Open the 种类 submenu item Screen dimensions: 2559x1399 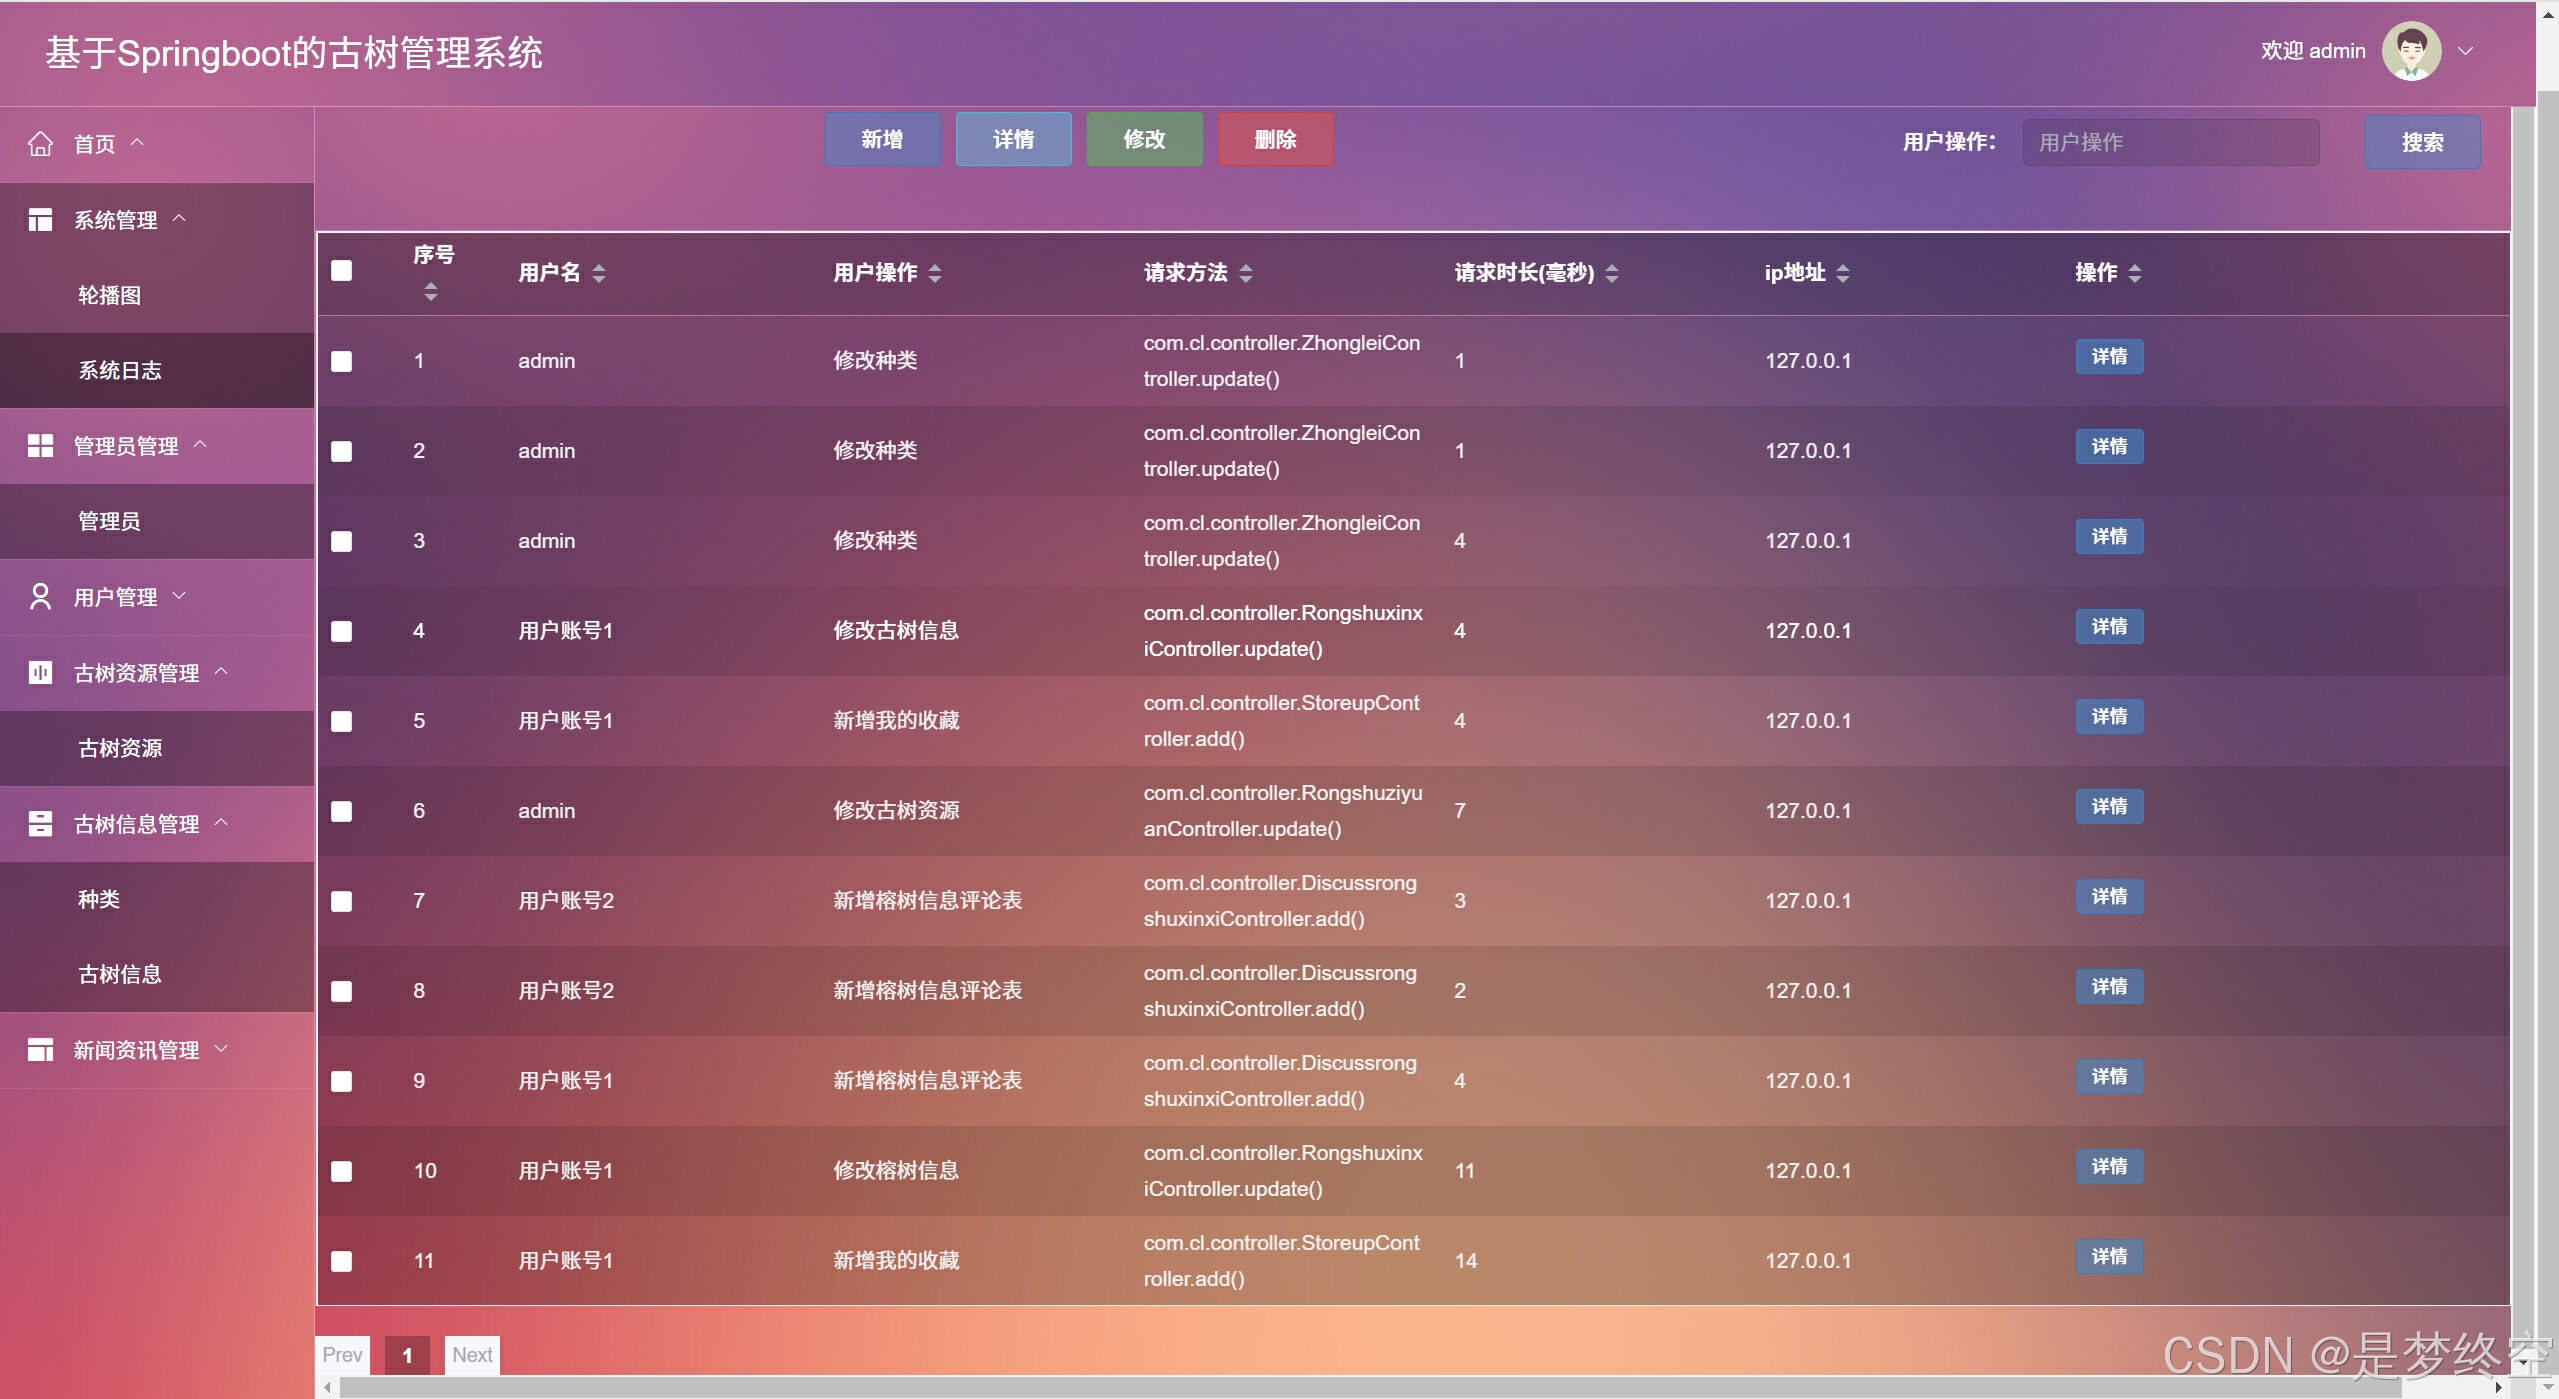pyautogui.click(x=157, y=900)
